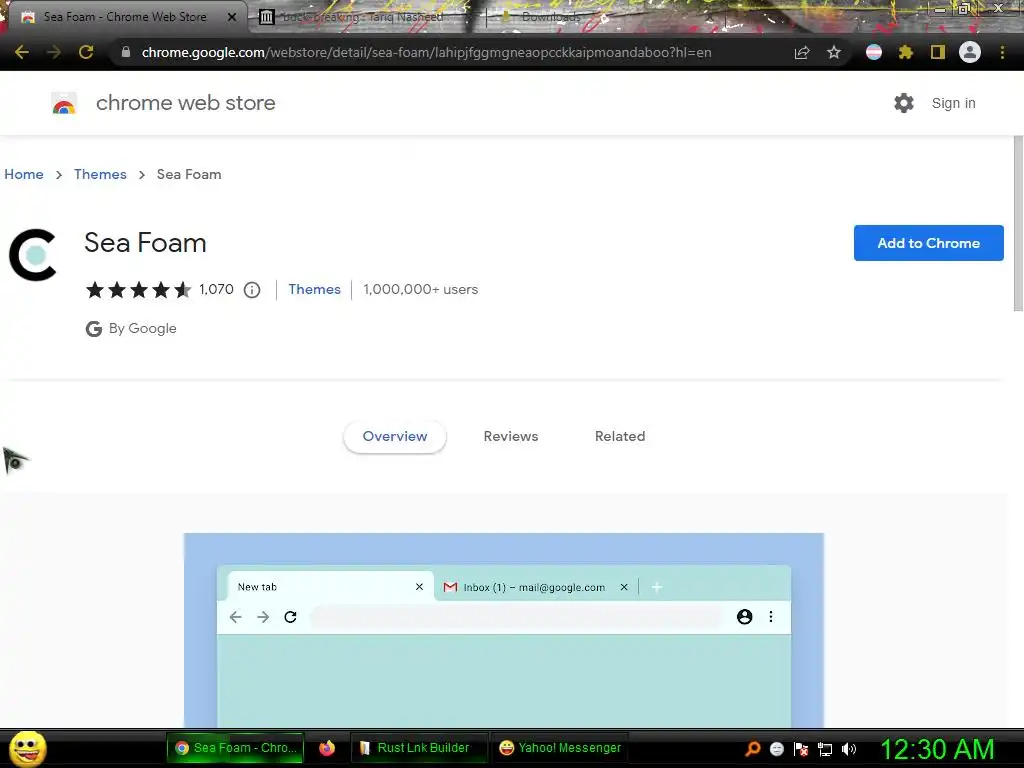Viewport: 1024px width, 768px height.
Task: Click the 1,070 ratings count
Action: click(x=216, y=289)
